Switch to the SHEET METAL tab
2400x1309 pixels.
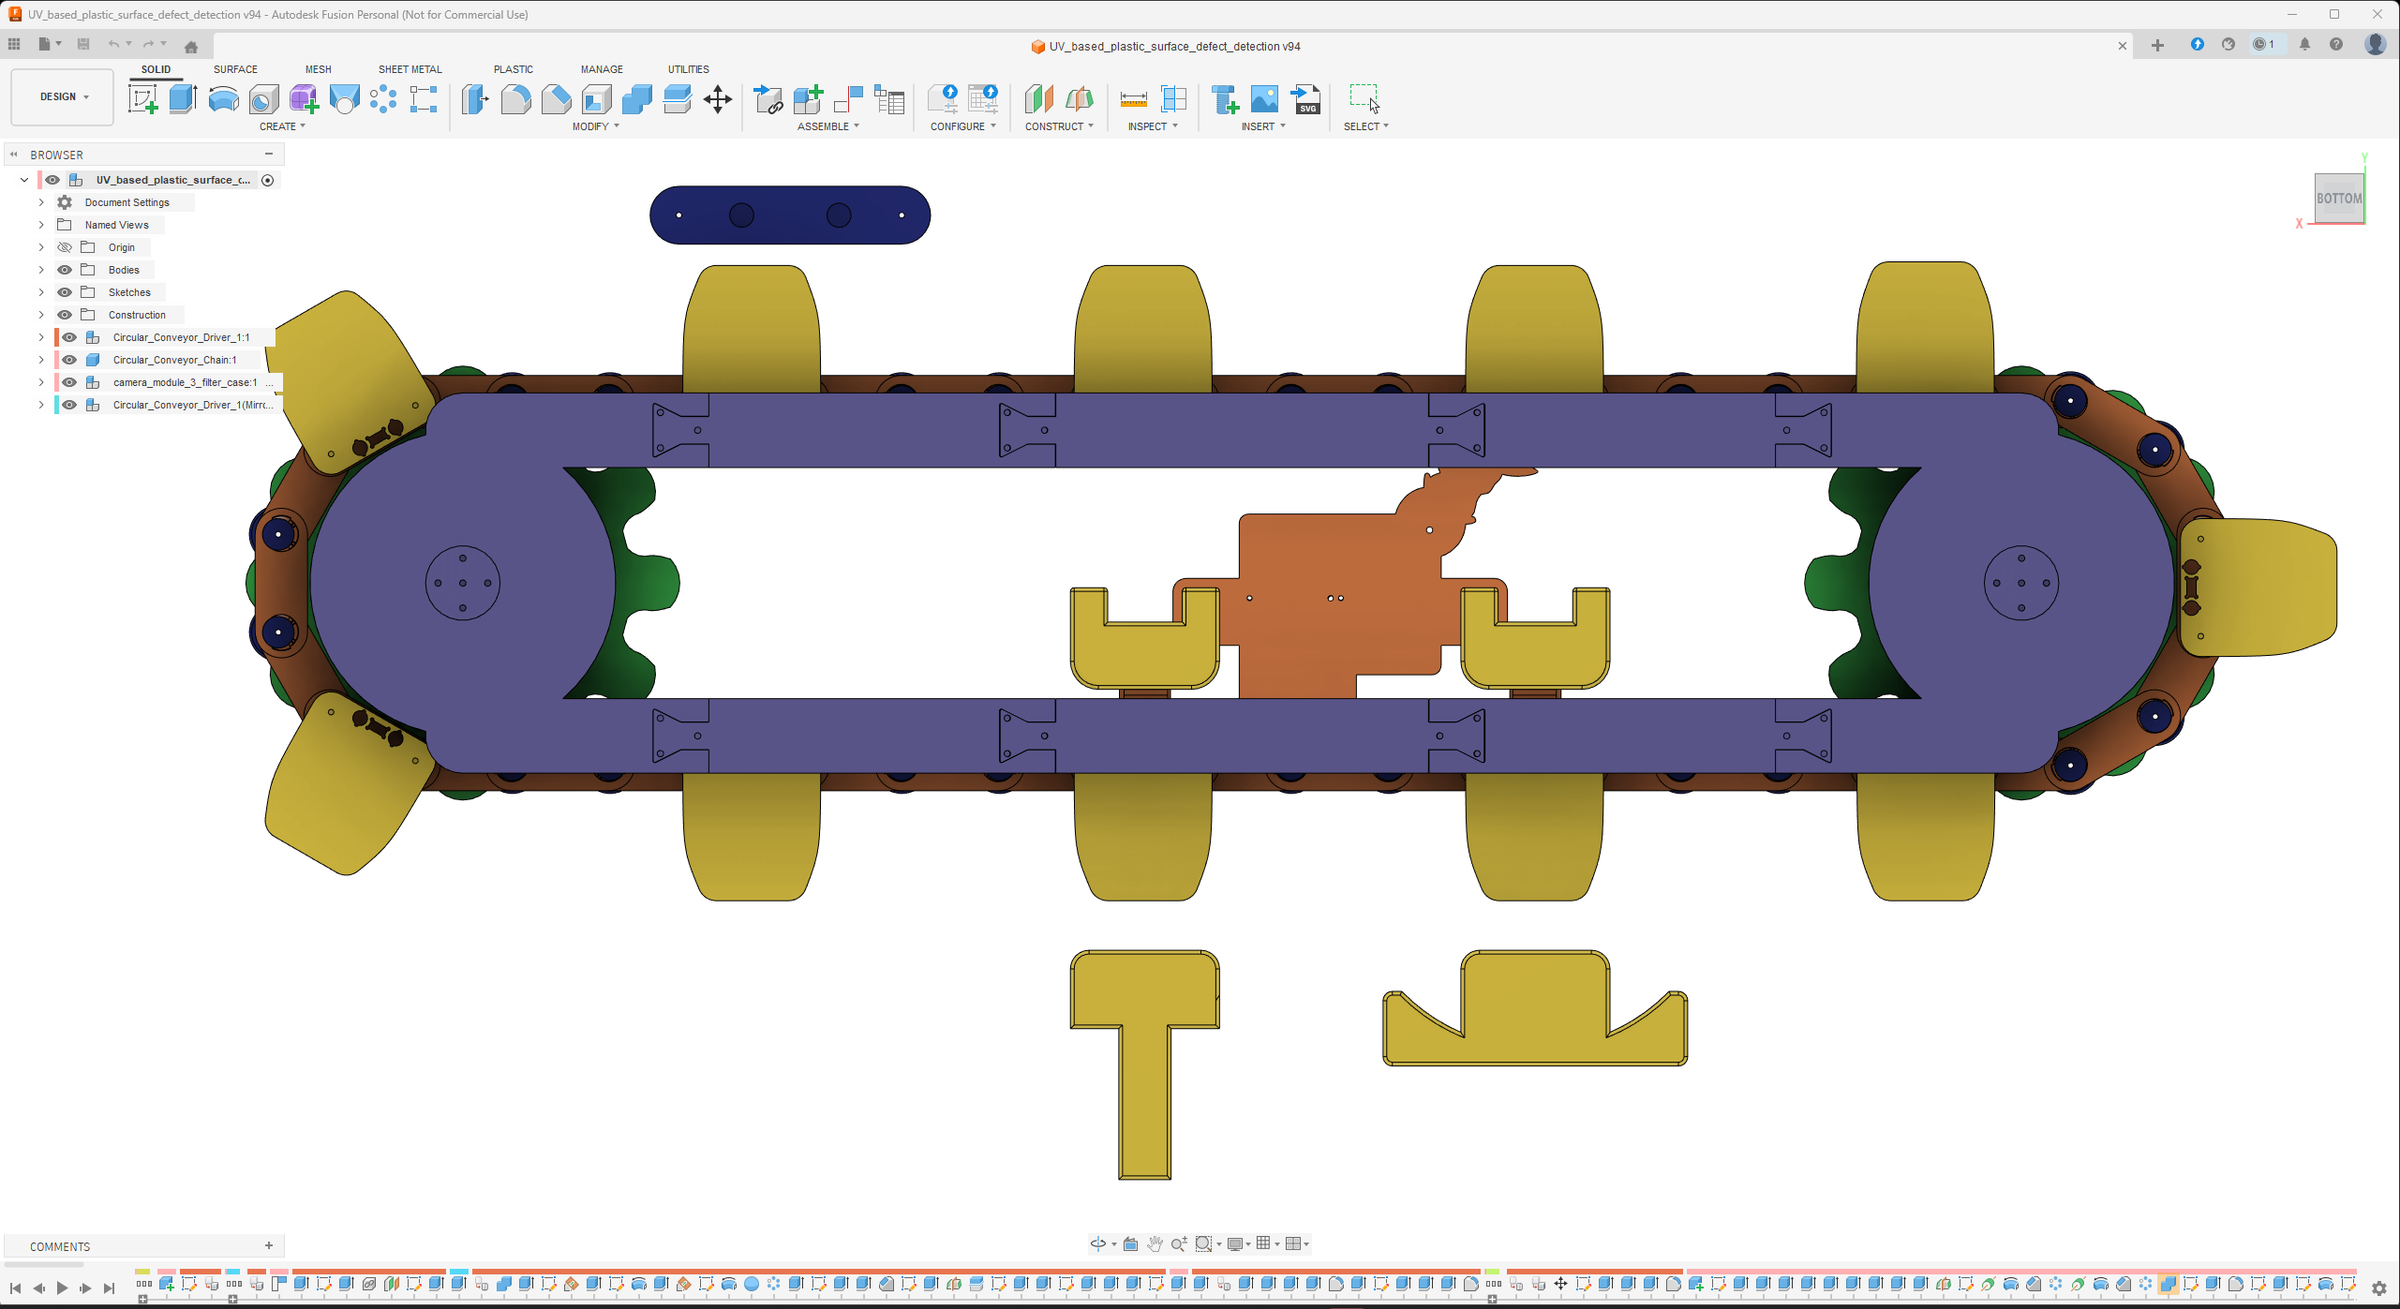[x=410, y=69]
